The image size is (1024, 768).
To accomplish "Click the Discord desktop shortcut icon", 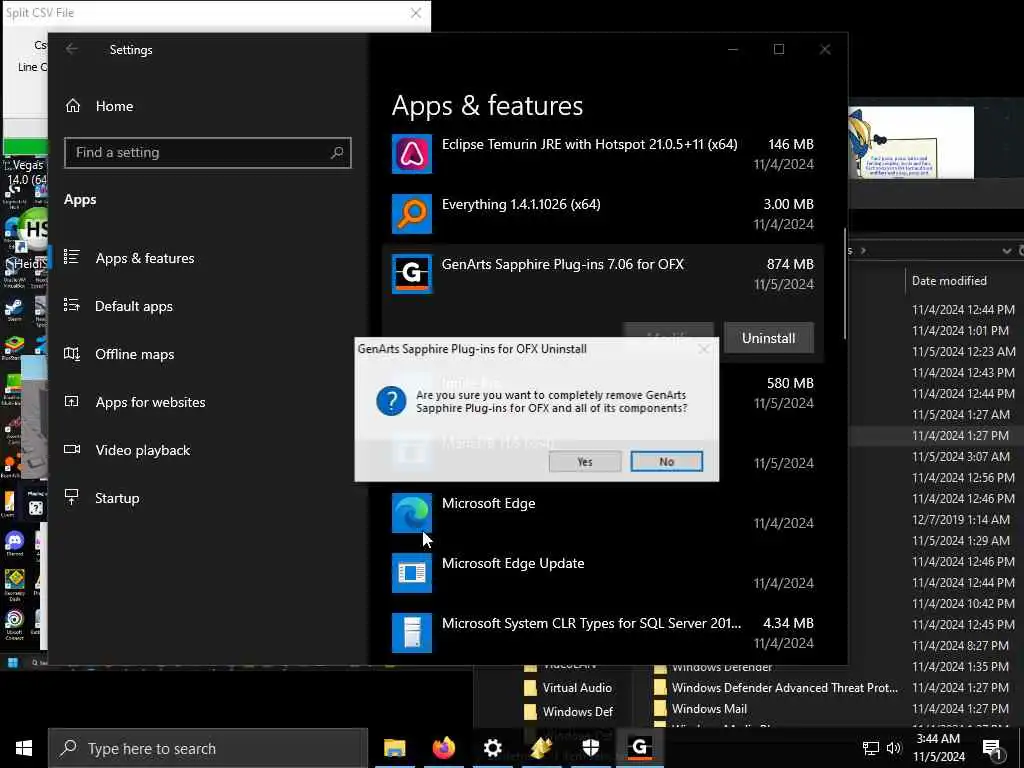I will (x=14, y=543).
